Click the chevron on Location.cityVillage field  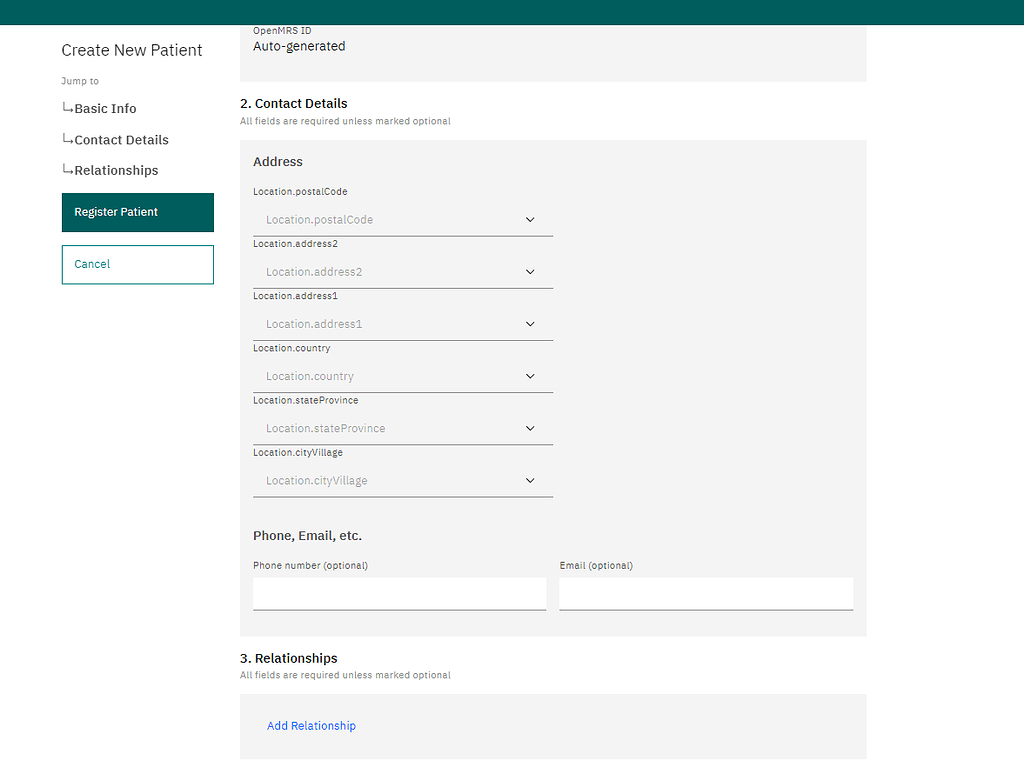click(529, 480)
